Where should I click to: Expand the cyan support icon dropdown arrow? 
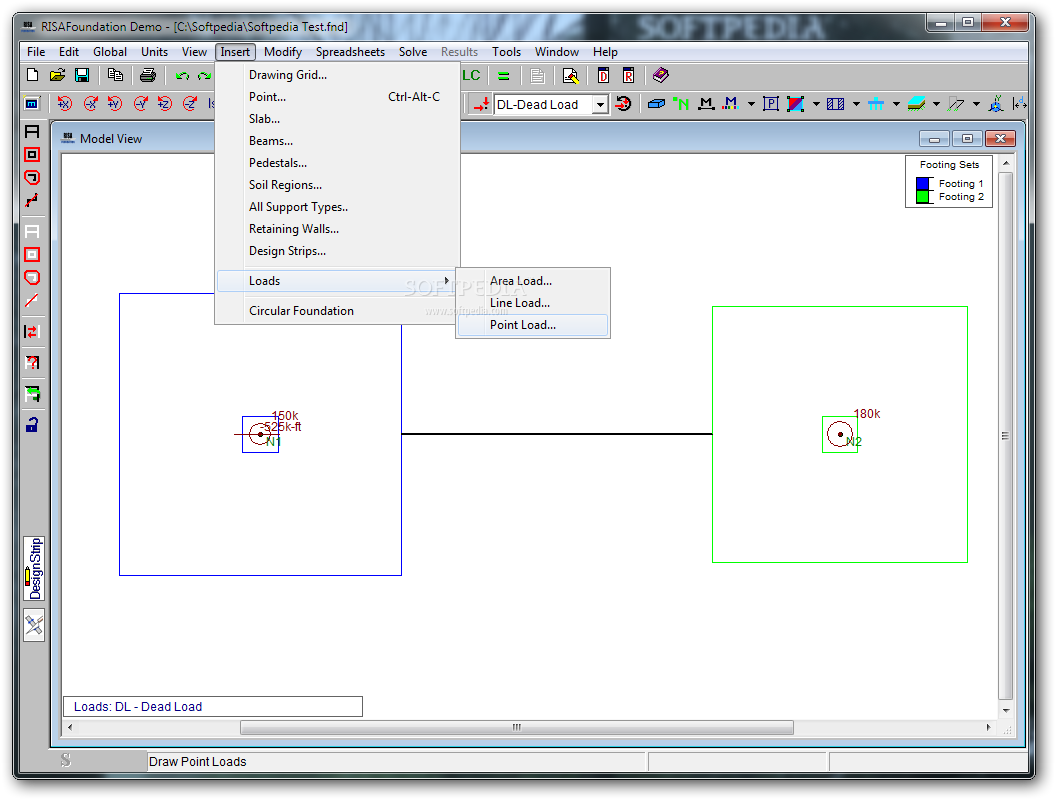[x=896, y=104]
